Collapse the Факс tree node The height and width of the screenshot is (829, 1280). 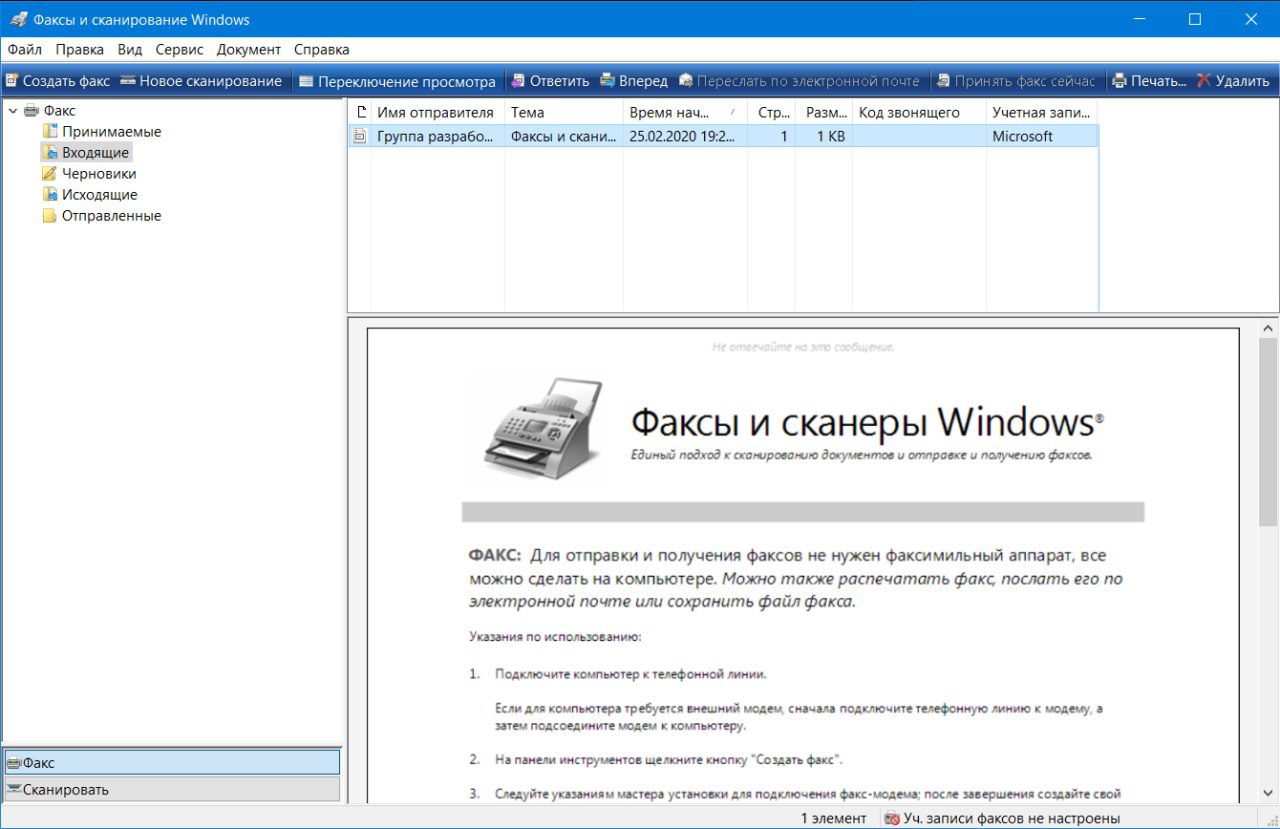pyautogui.click(x=12, y=111)
